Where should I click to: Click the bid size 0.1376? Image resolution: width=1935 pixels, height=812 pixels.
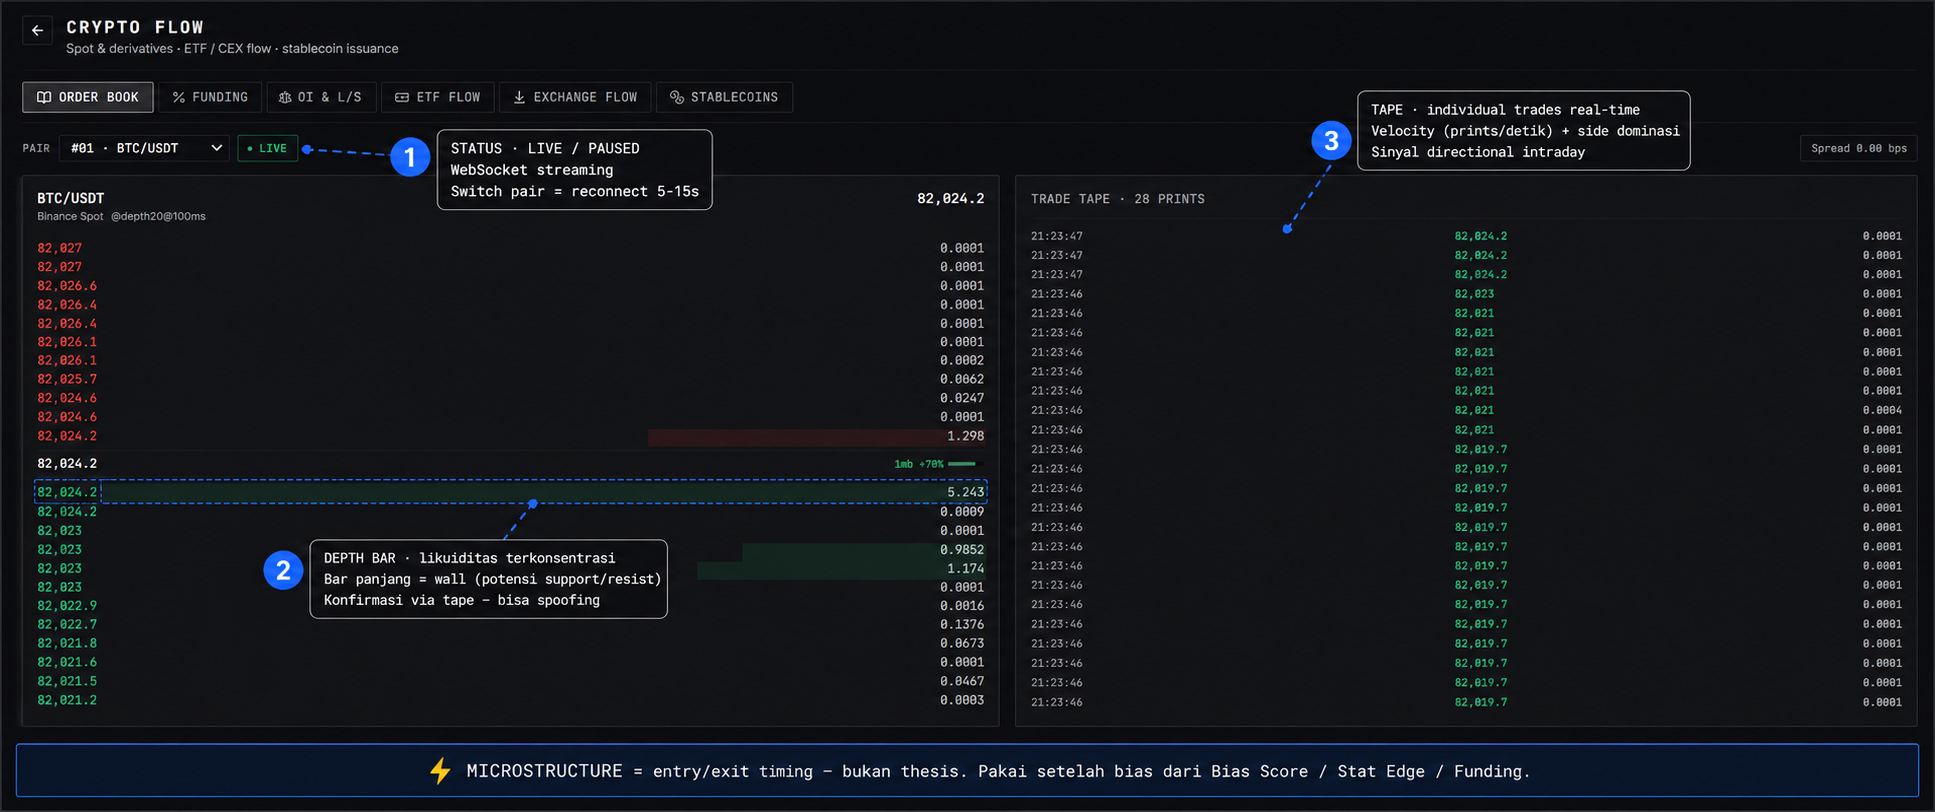pyautogui.click(x=962, y=624)
